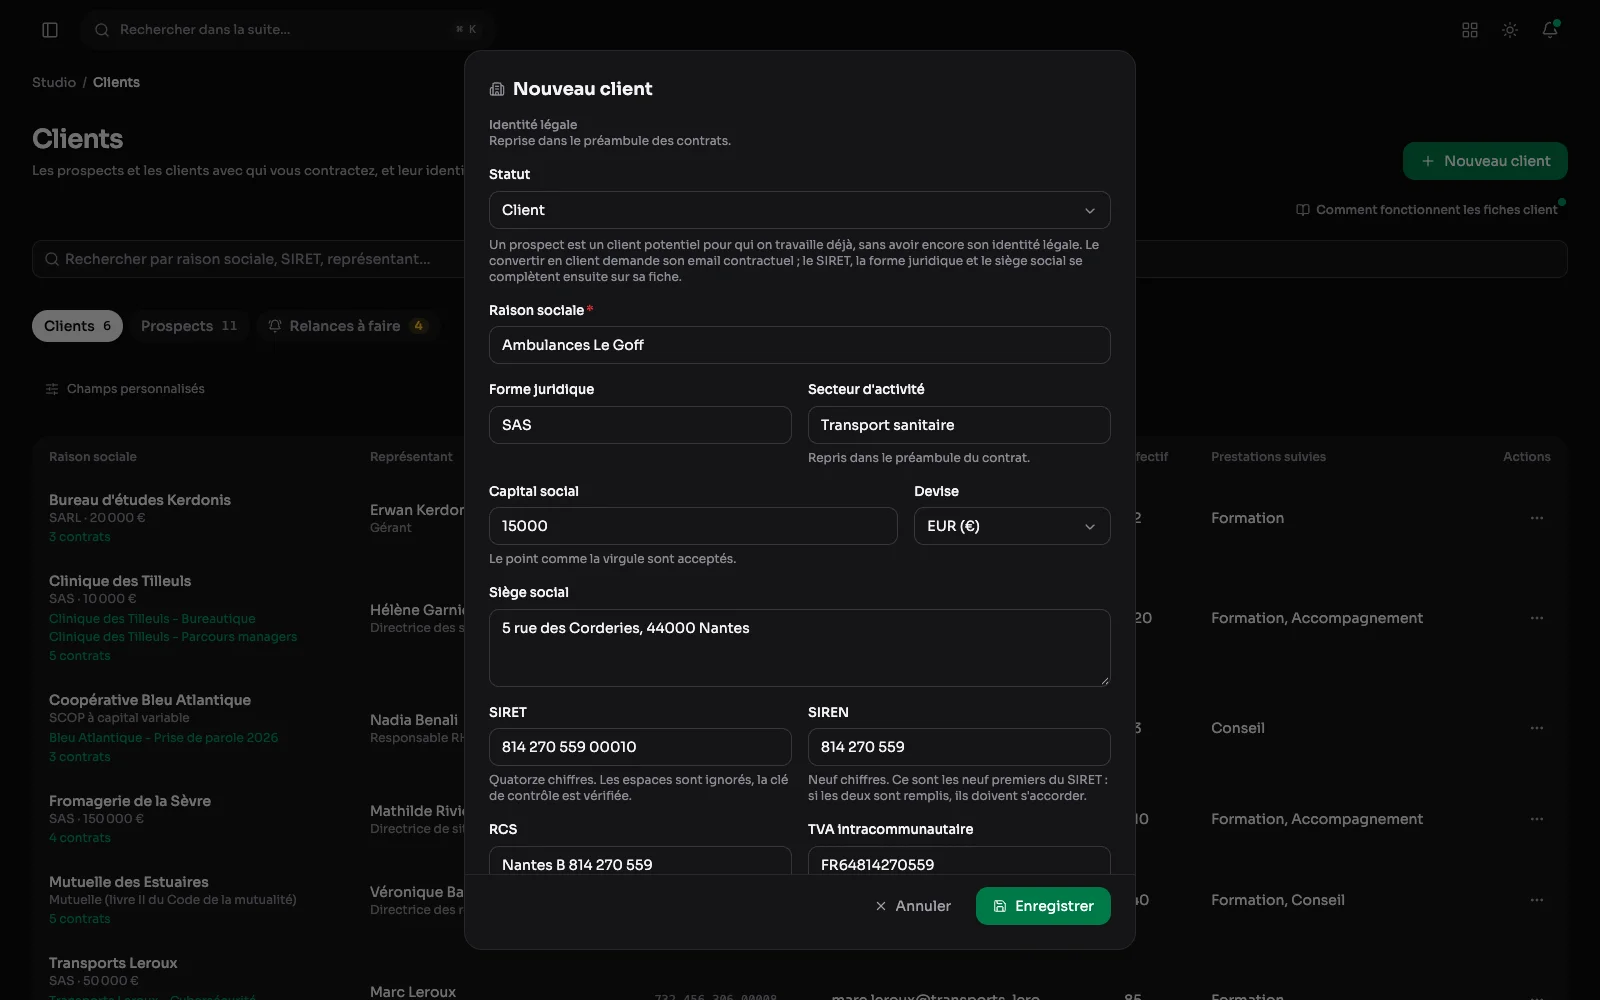Open Bleu Atlantique – Prise de parole 2026
1600x1000 pixels.
click(164, 738)
